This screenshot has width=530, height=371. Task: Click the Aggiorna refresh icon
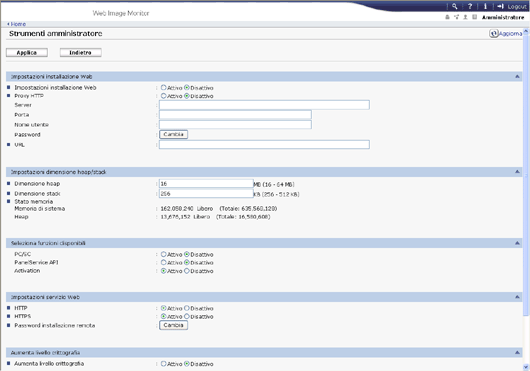493,33
